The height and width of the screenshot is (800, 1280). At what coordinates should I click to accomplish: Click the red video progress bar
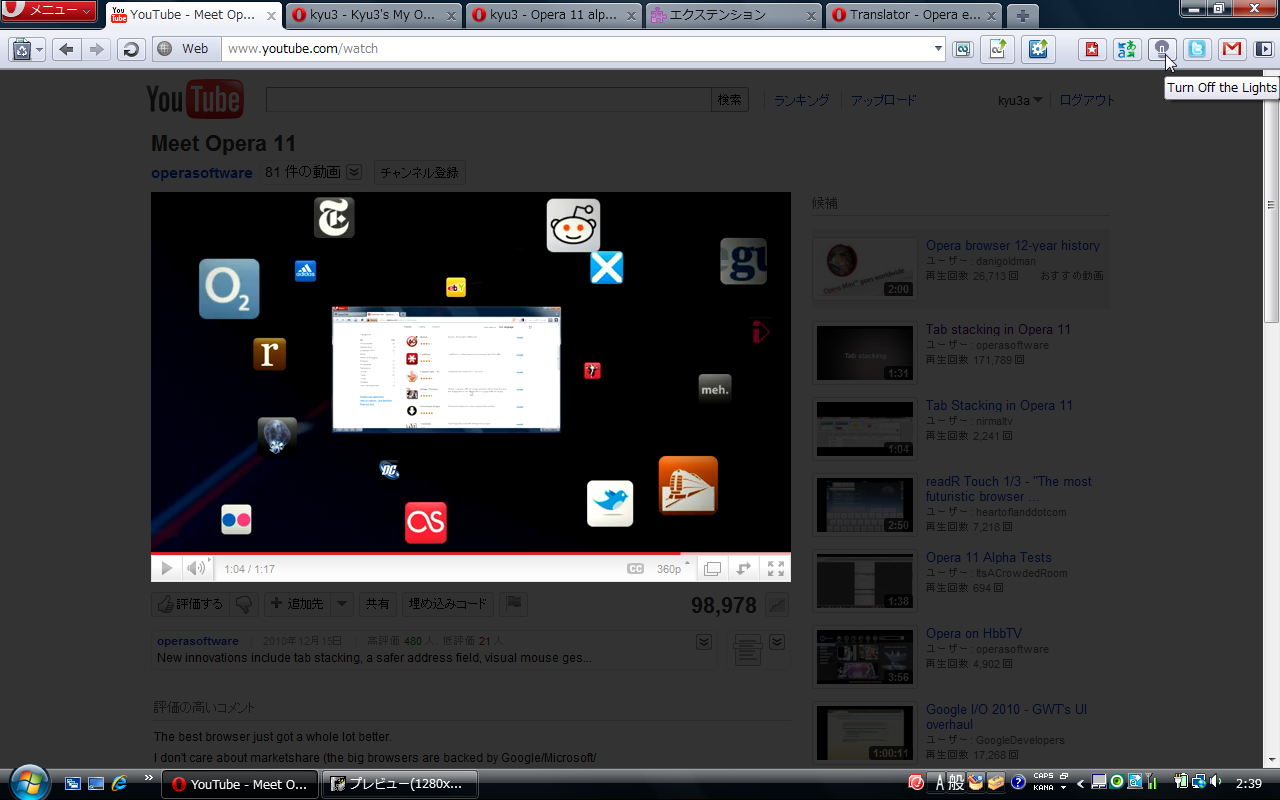point(470,552)
